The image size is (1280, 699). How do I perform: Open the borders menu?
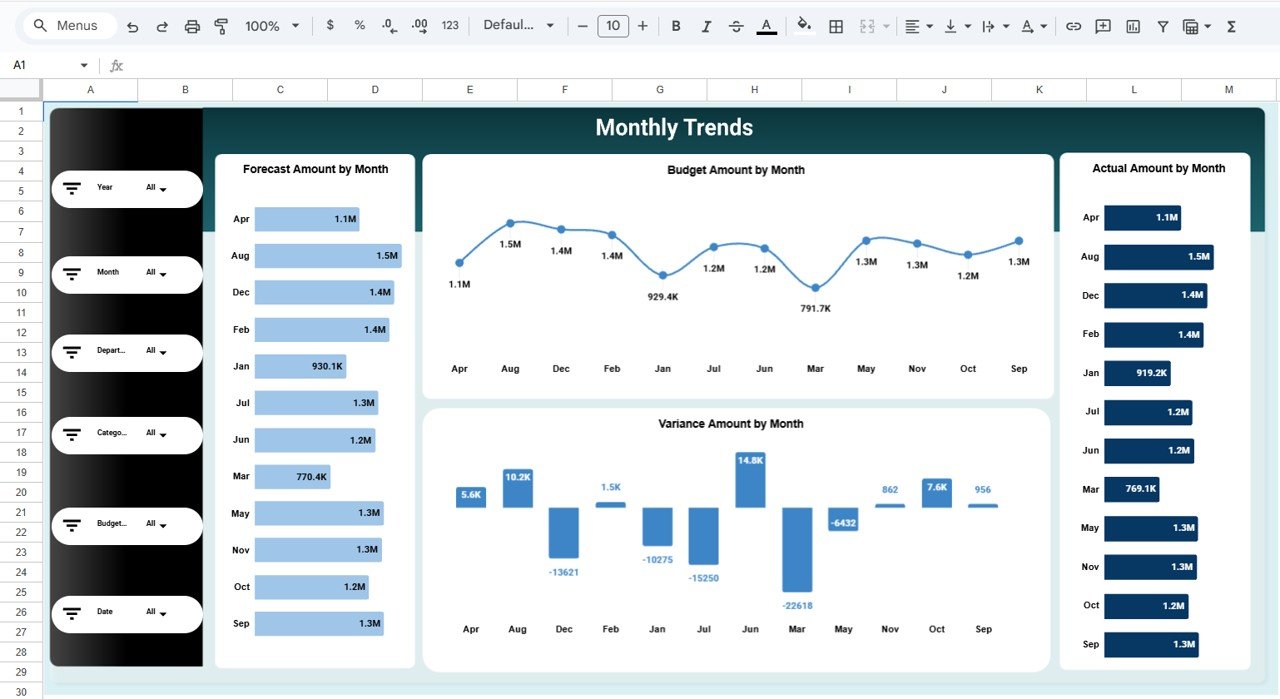tap(836, 25)
